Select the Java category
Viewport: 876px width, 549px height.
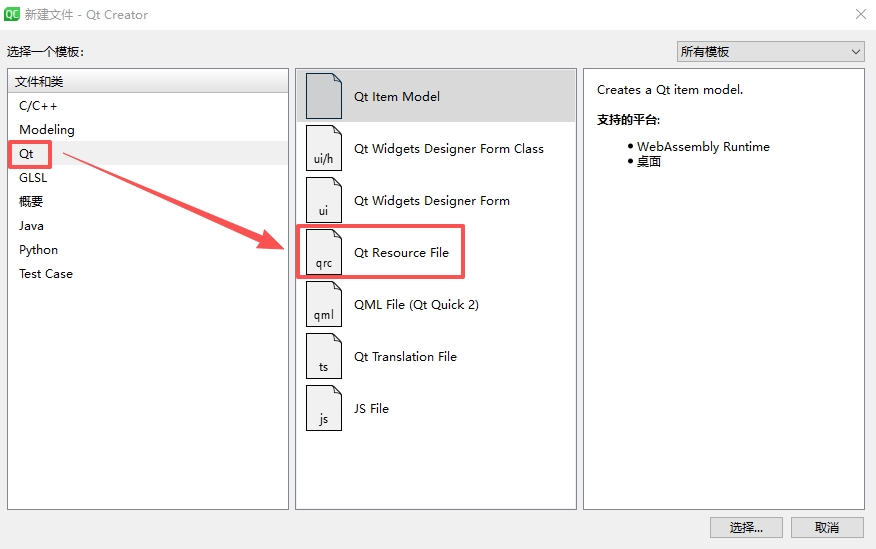click(148, 226)
